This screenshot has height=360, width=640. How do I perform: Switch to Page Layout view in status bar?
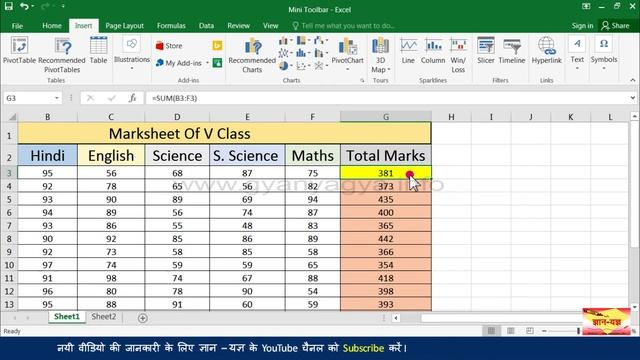(510, 331)
